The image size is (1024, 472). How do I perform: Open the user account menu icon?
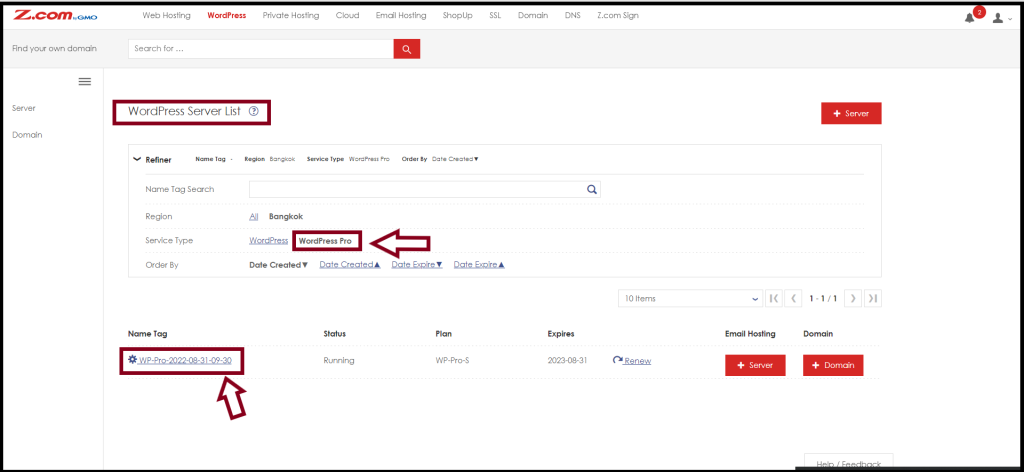[998, 19]
